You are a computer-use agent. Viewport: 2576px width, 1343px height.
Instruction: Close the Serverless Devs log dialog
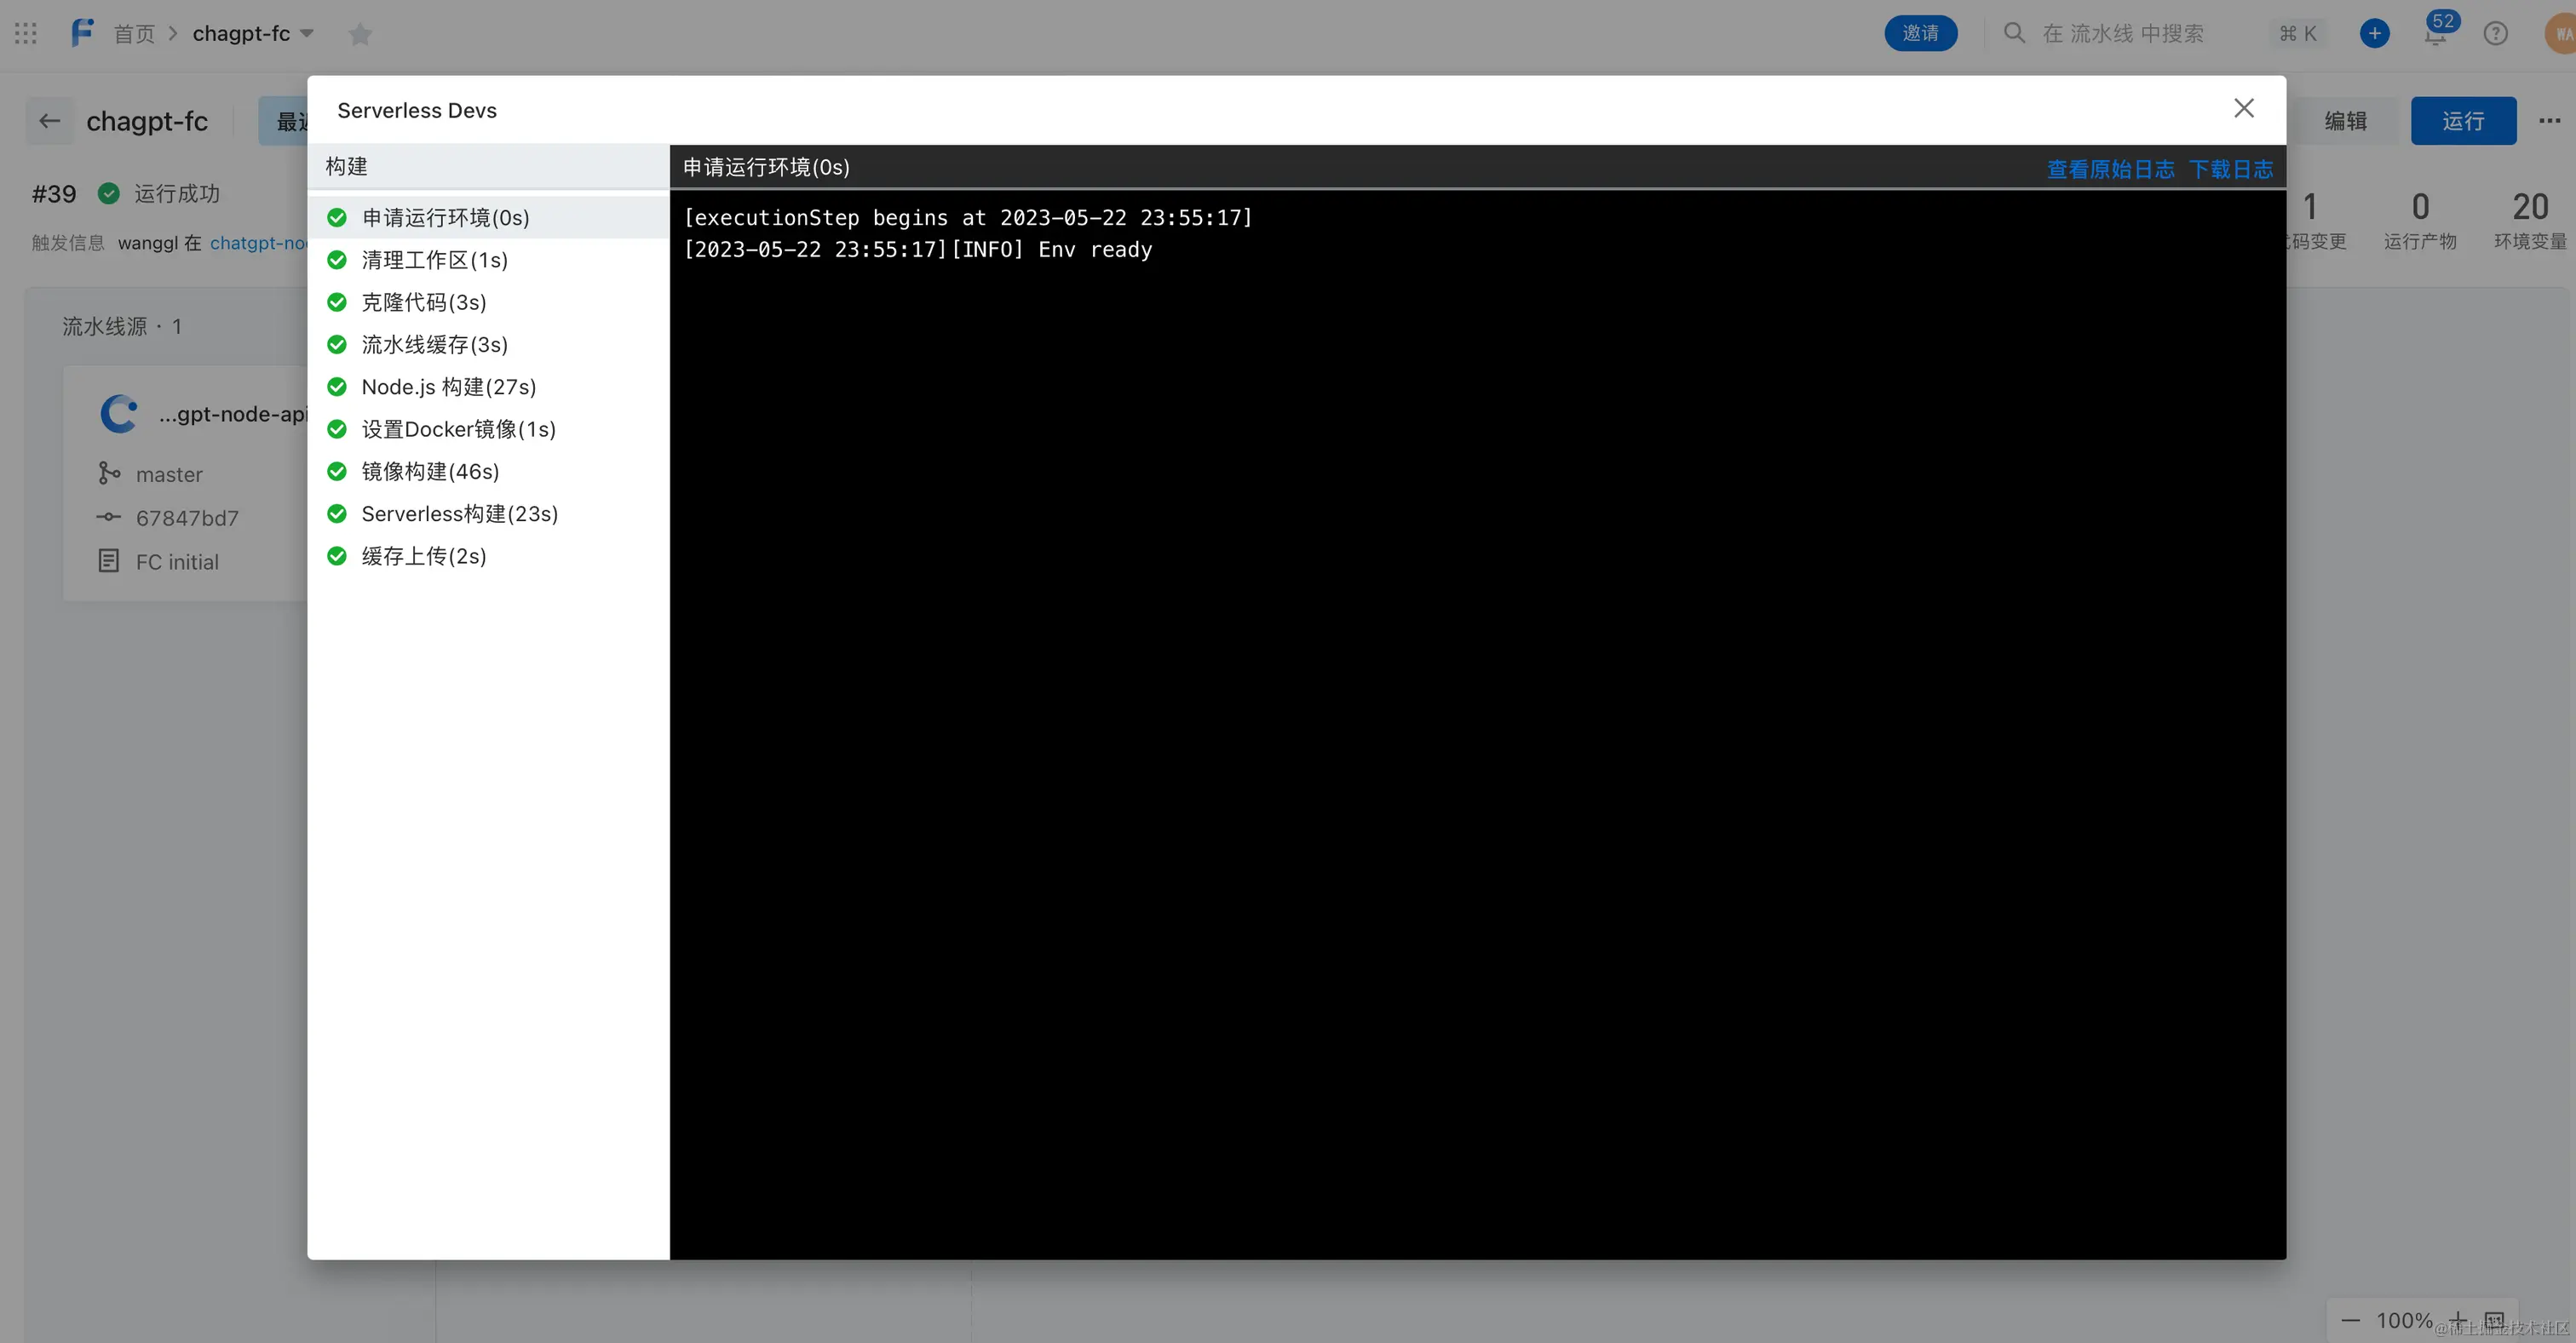[2243, 108]
